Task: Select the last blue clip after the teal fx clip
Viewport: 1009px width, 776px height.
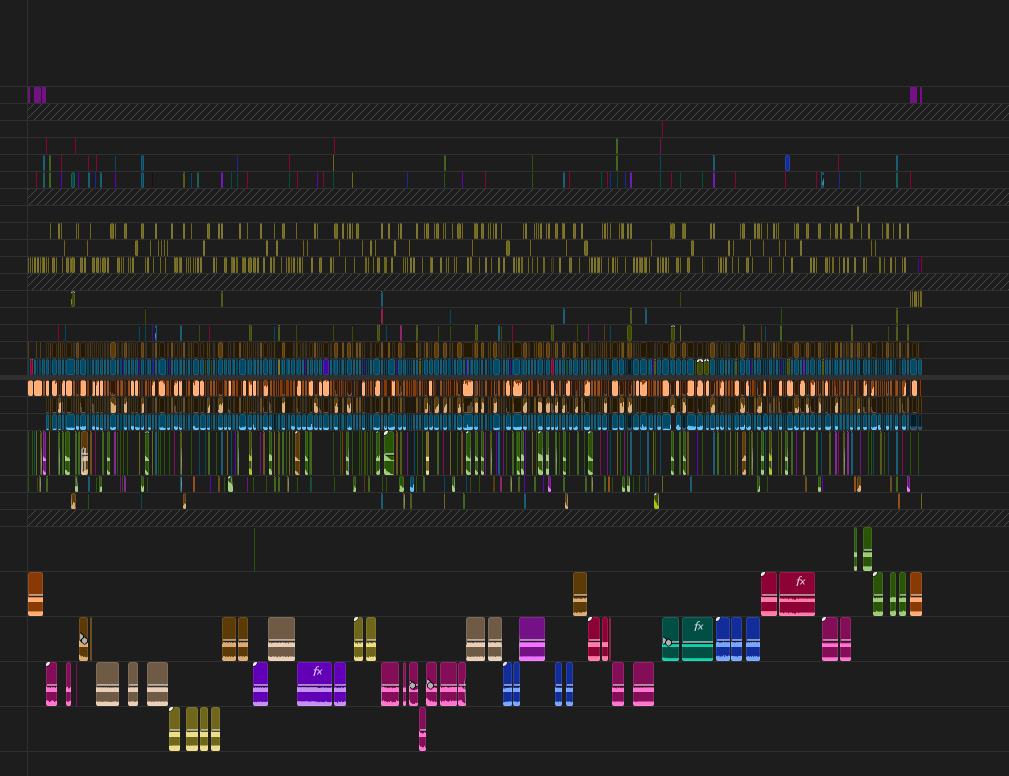Action: (753, 639)
